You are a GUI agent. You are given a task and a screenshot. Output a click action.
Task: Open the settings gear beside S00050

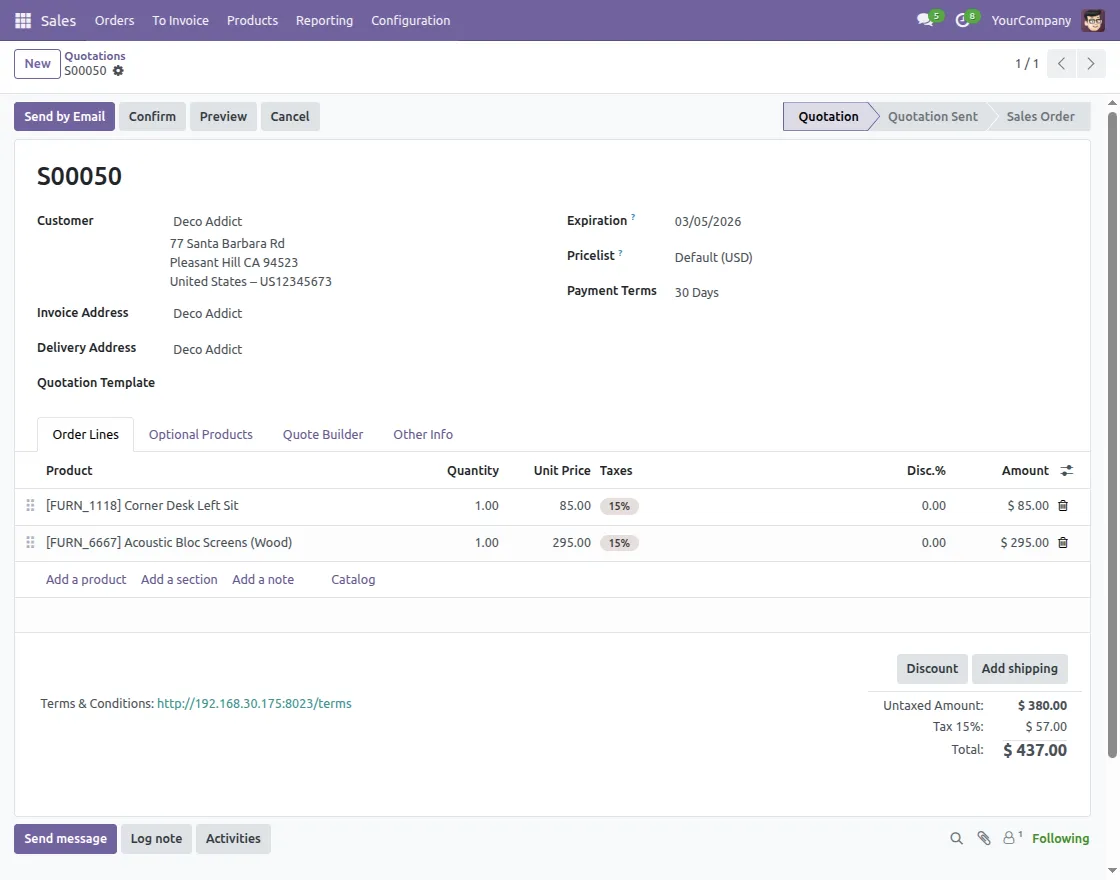[118, 71]
